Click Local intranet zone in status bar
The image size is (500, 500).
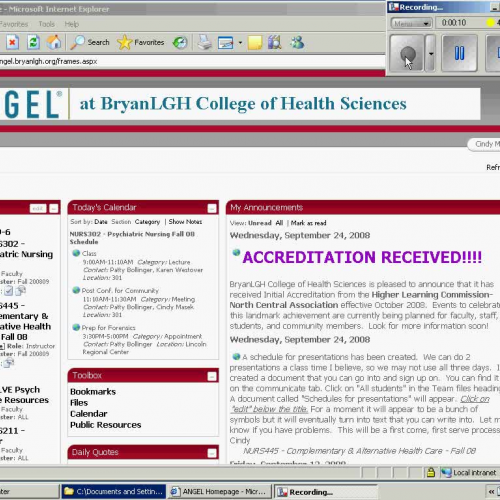[x=468, y=473]
